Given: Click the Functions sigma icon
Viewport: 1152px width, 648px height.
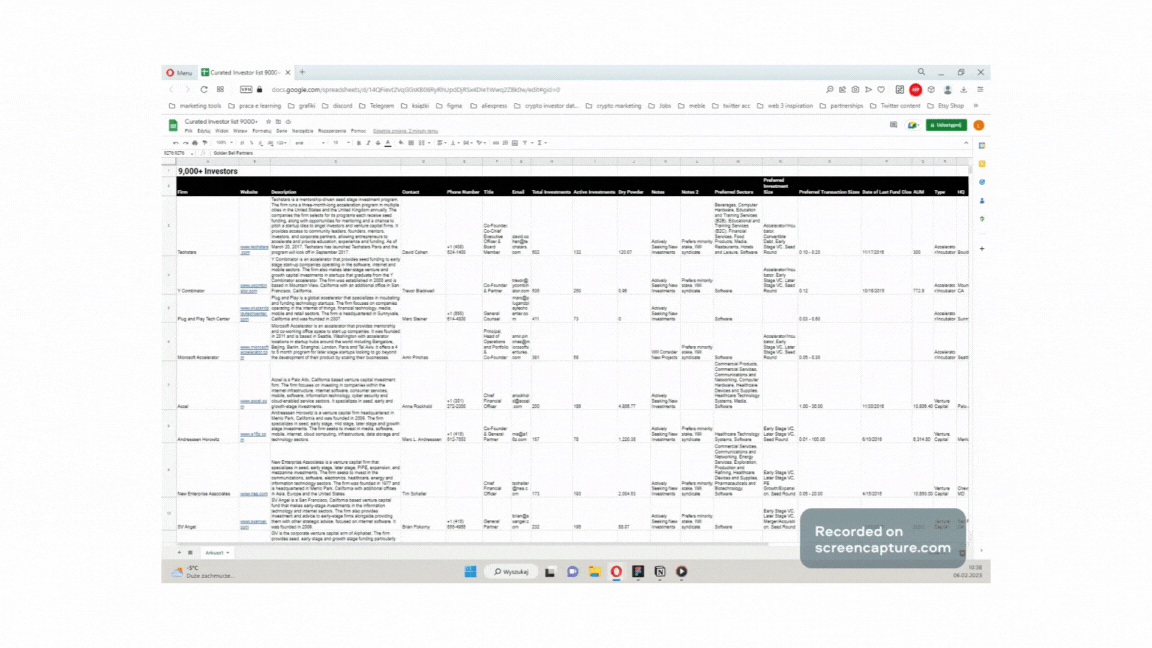Looking at the screenshot, I should tap(540, 143).
